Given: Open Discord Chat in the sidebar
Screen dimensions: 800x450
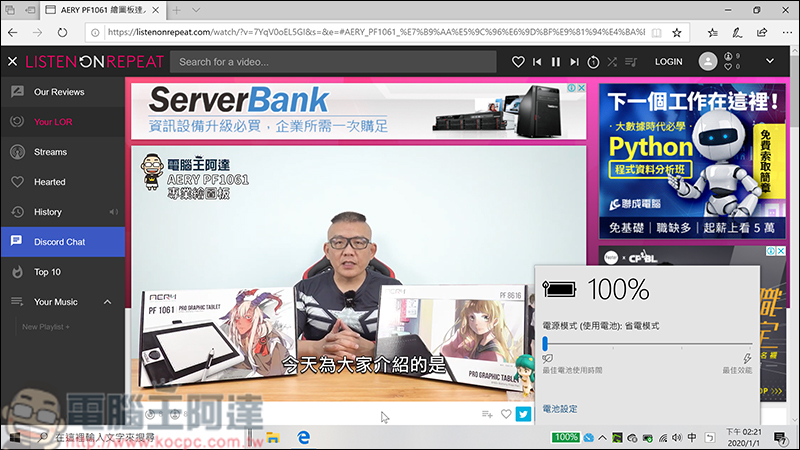Looking at the screenshot, I should 63,242.
